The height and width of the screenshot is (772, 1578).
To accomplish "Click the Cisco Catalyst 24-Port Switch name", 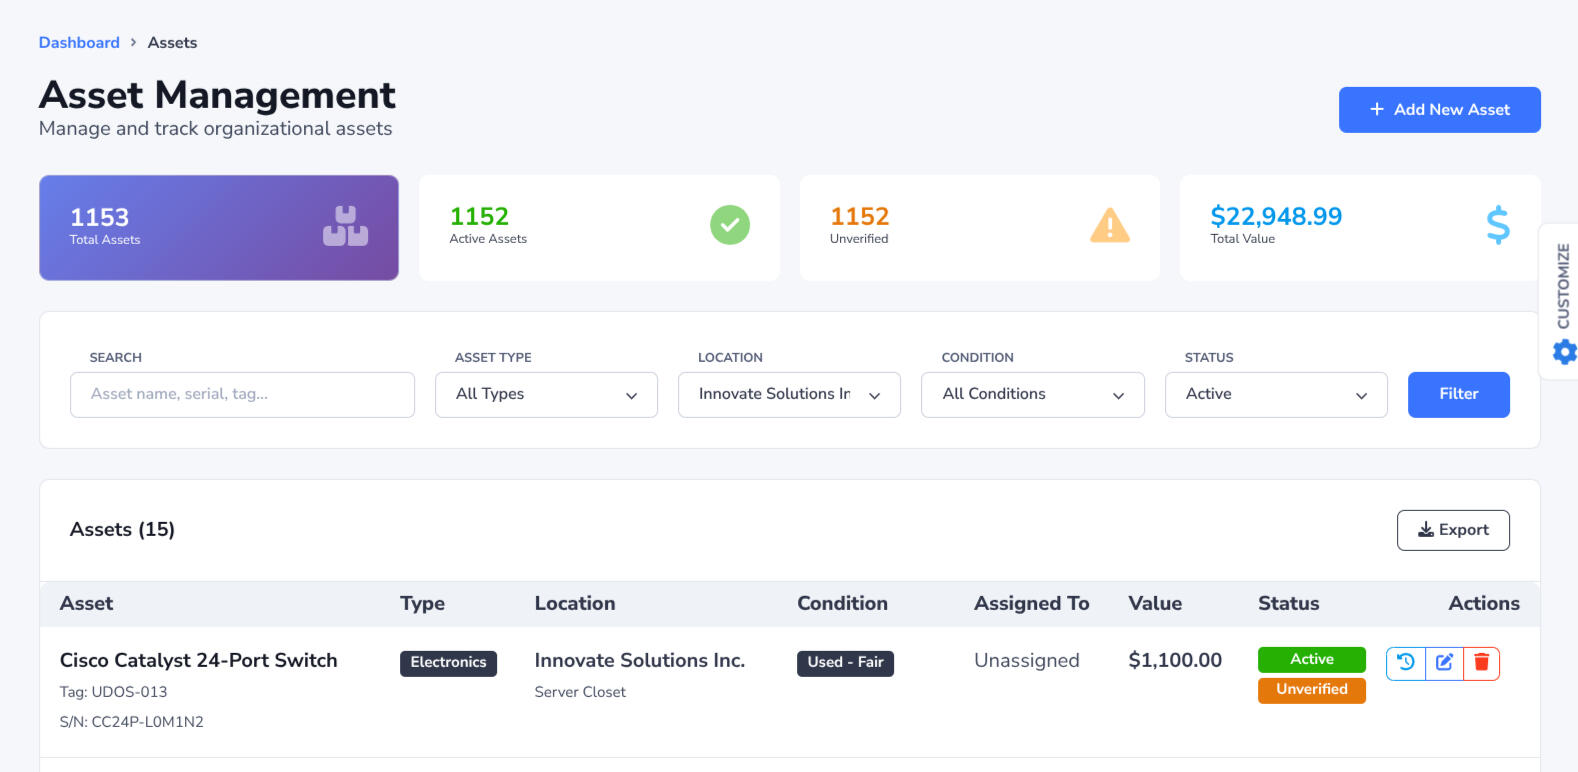I will tap(199, 661).
